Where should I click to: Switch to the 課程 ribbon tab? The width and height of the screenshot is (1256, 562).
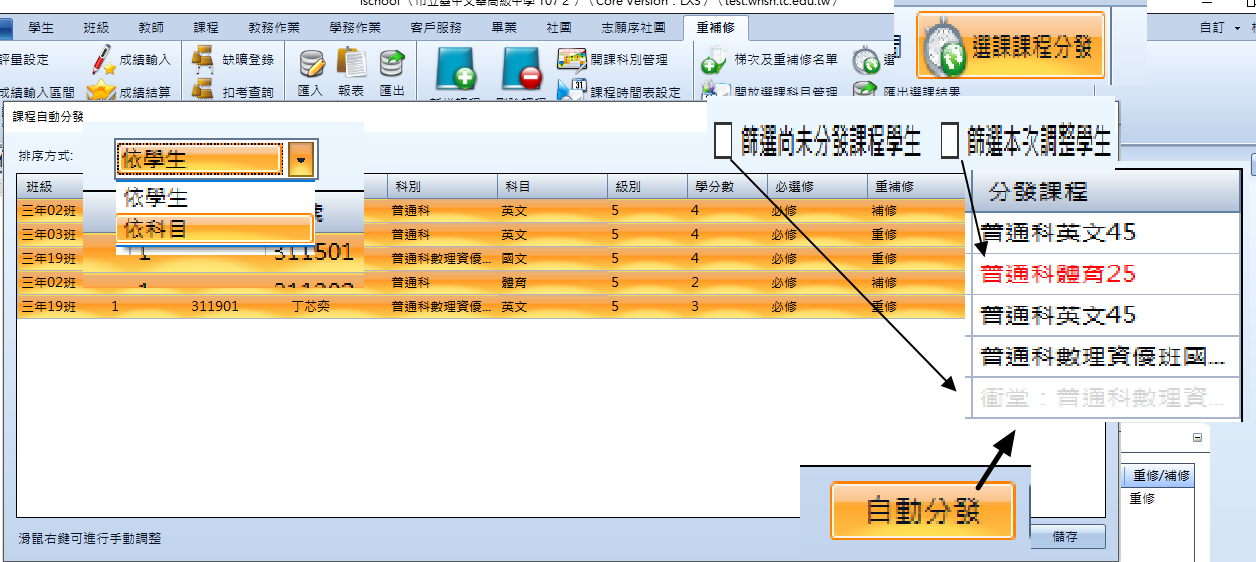205,28
